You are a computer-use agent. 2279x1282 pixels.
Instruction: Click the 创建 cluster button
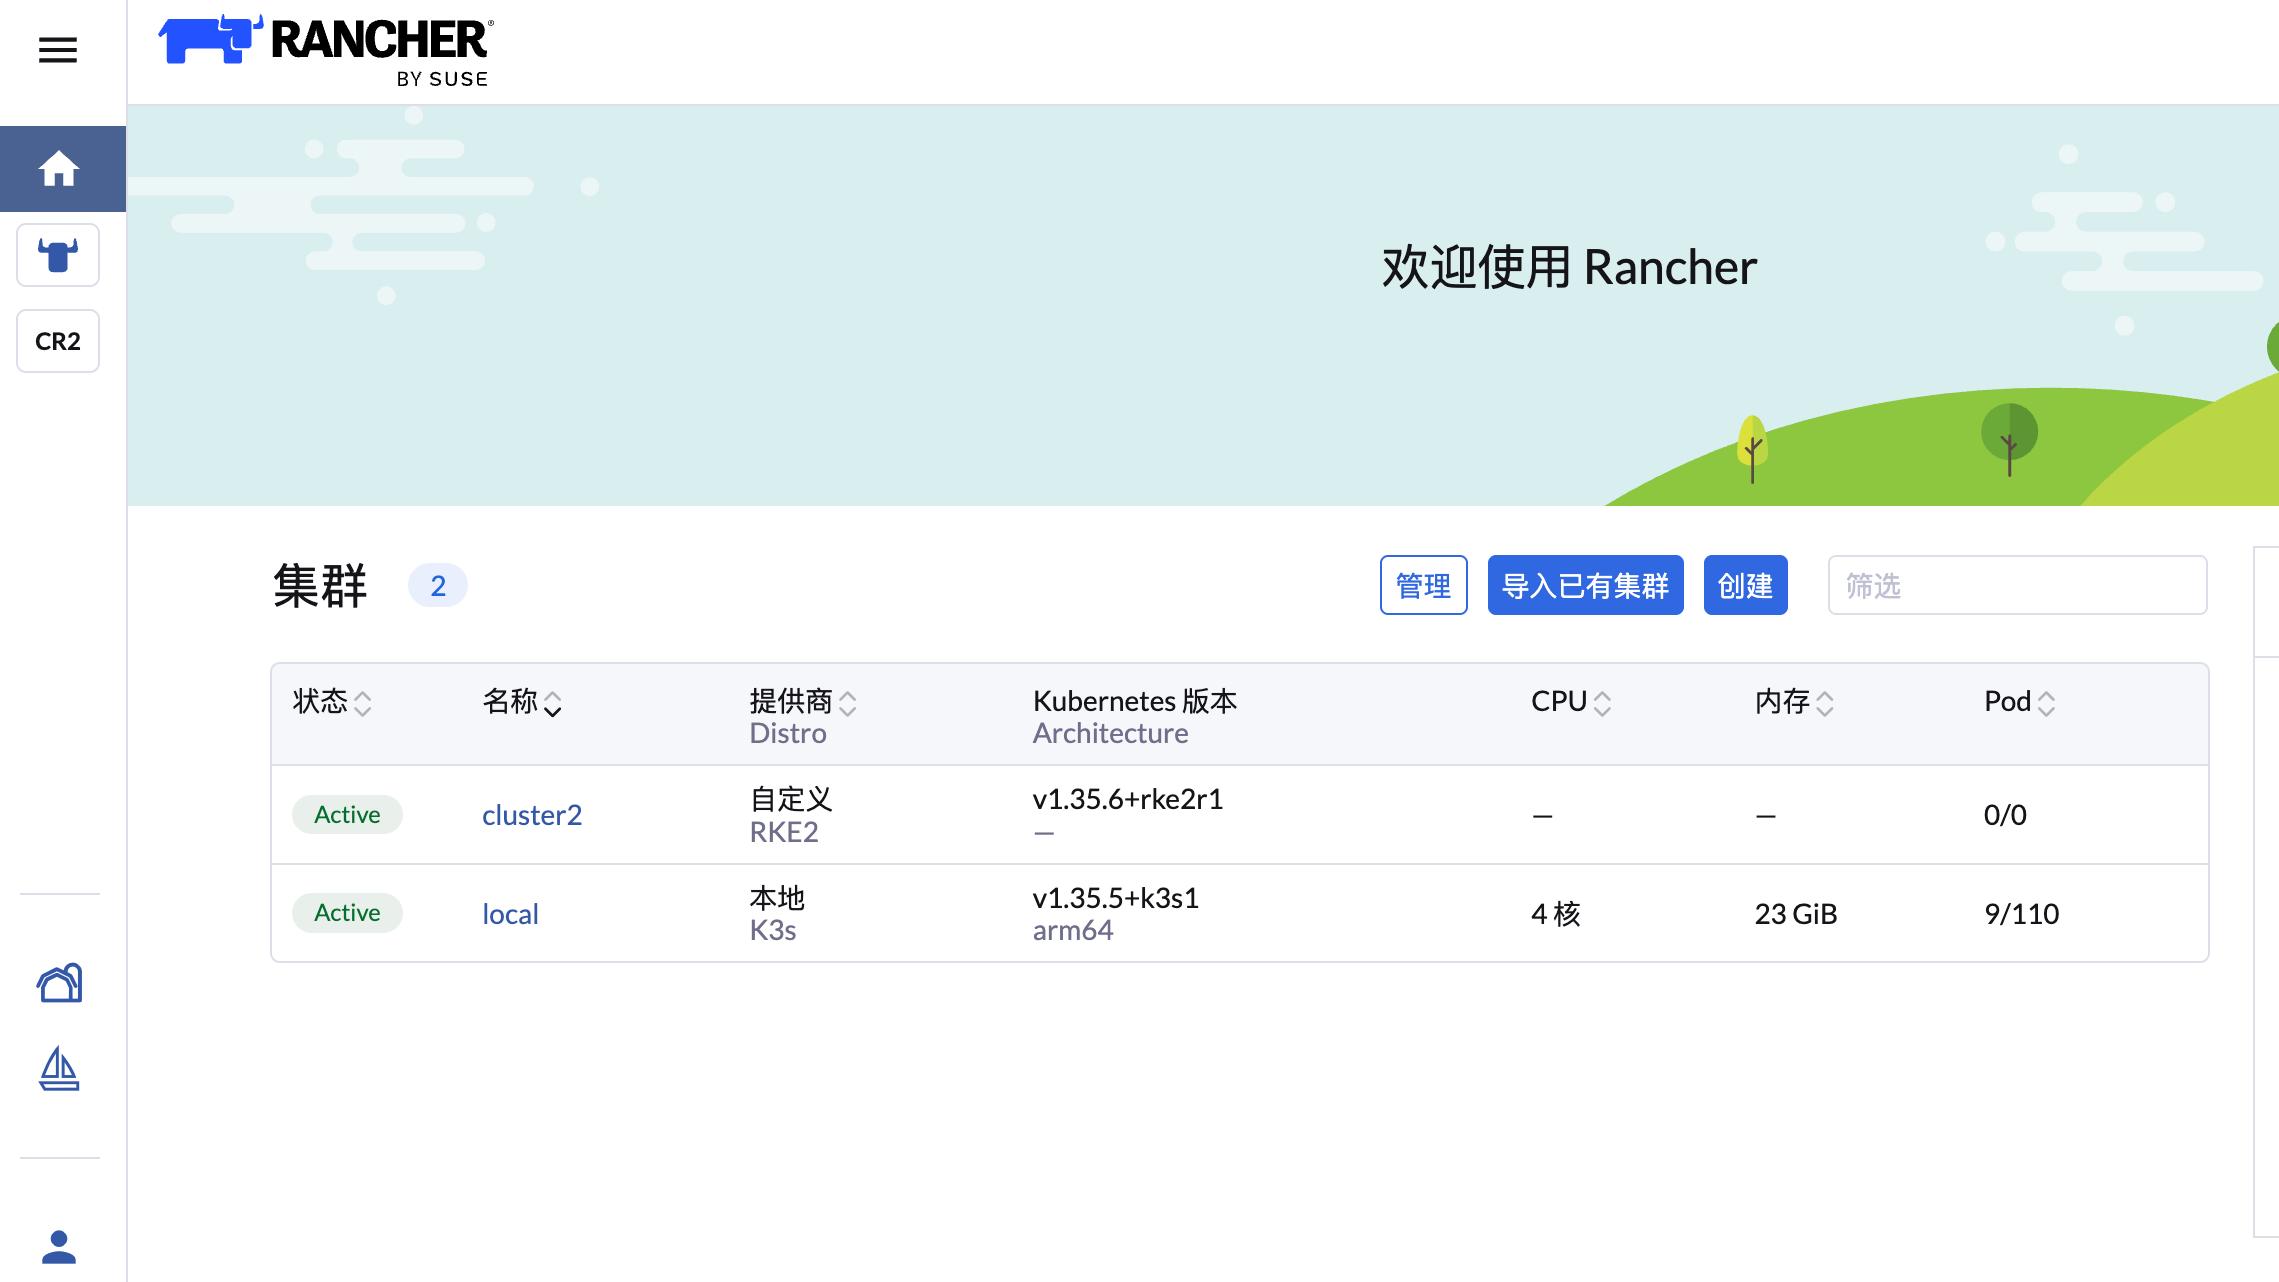tap(1746, 585)
